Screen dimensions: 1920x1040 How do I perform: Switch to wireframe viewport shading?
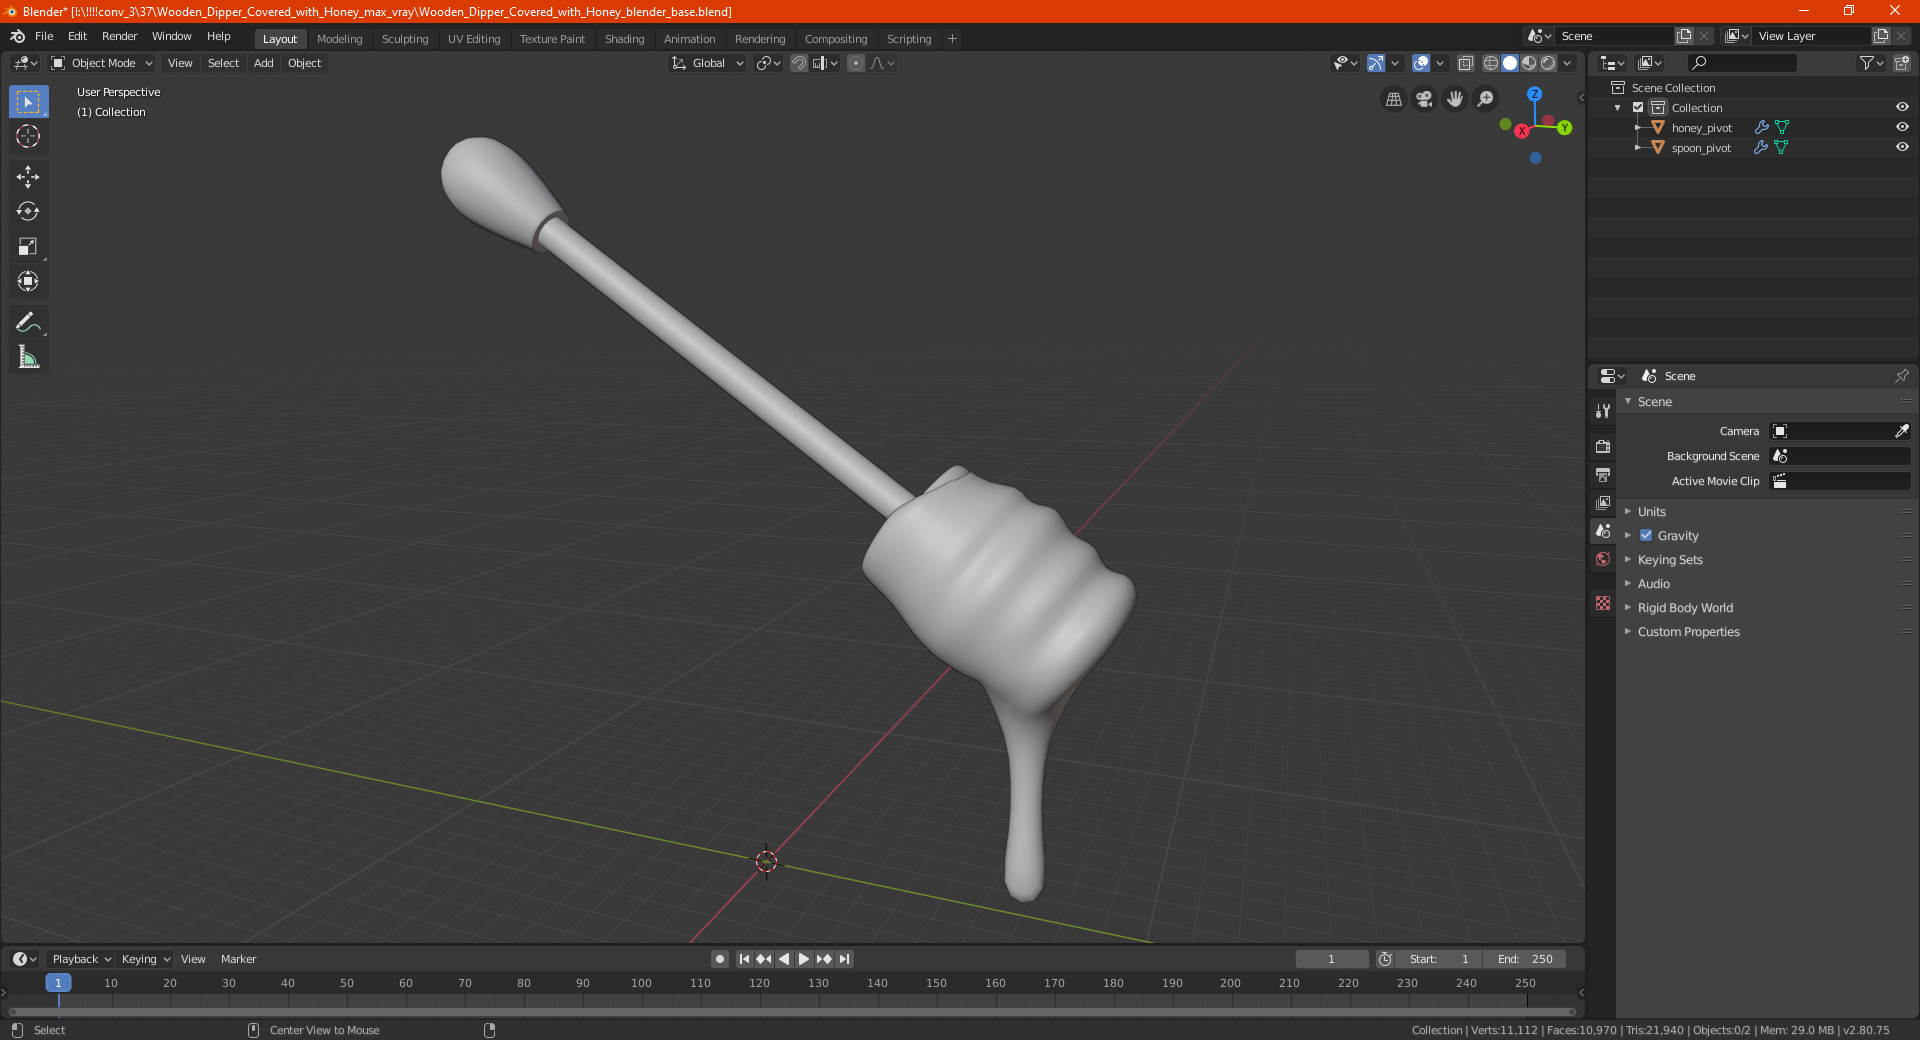pos(1490,63)
